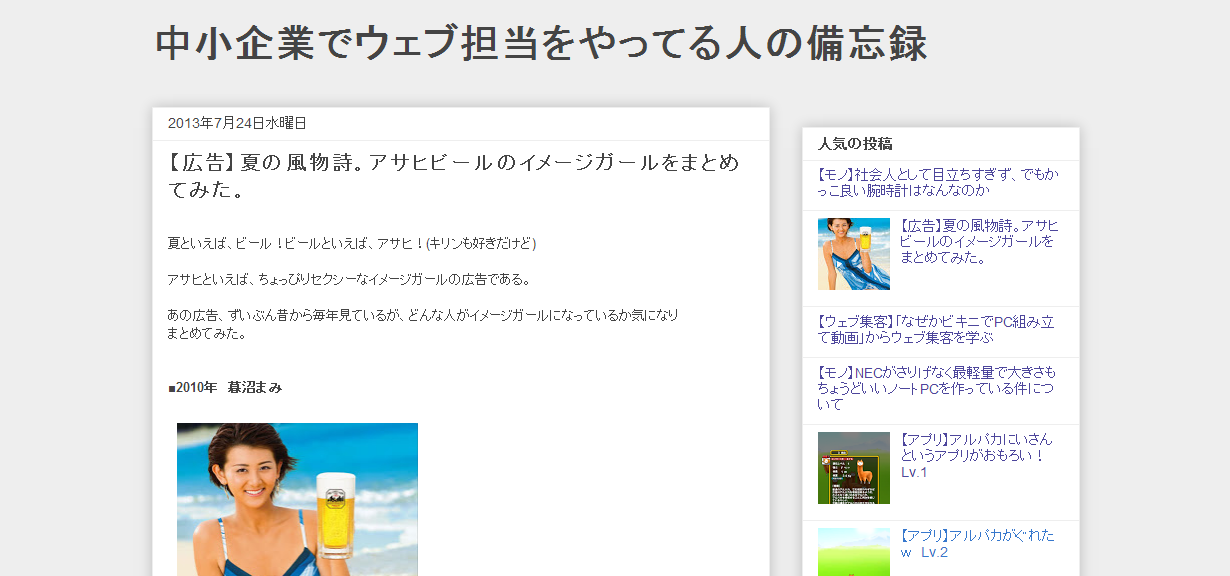The image size is (1230, 576).
Task: Click the green アルパカ Lv.2 thumbnail
Action: click(853, 552)
